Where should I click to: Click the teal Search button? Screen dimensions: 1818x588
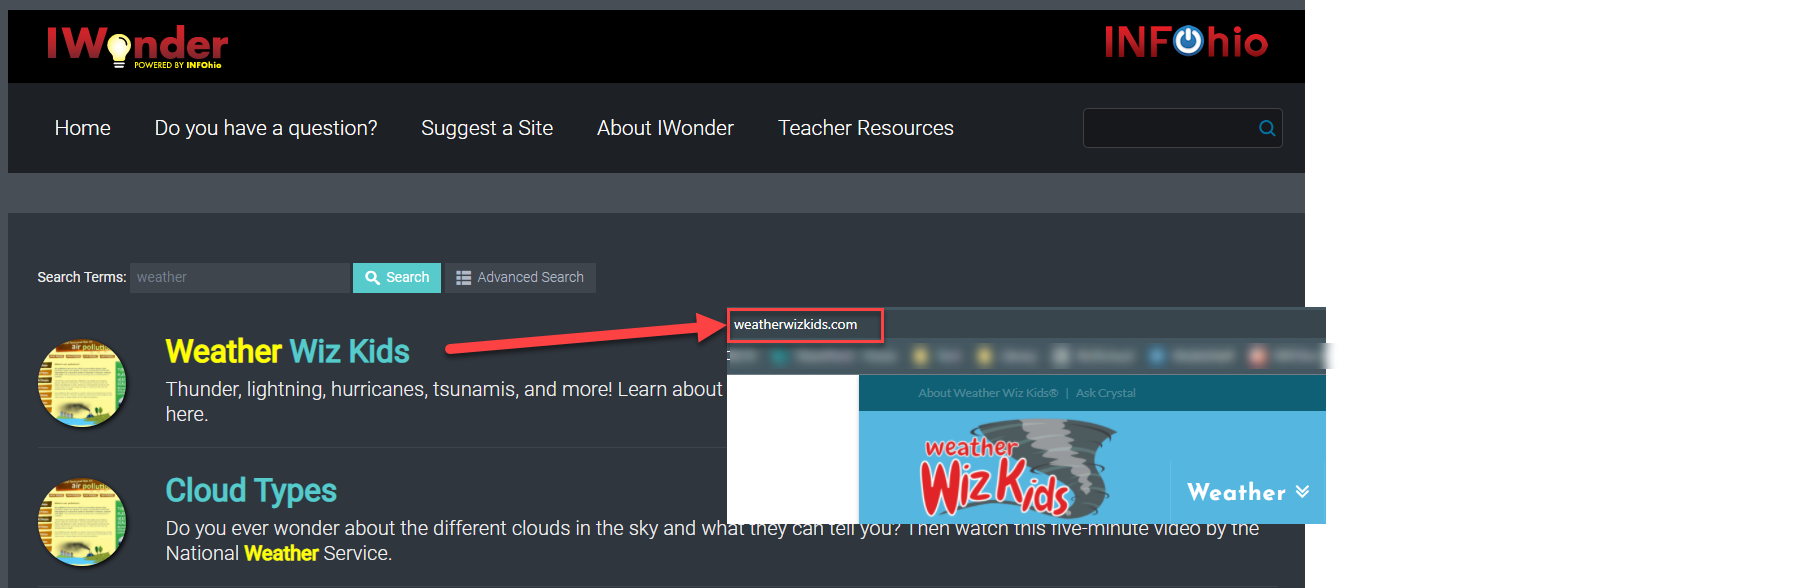pyautogui.click(x=397, y=277)
